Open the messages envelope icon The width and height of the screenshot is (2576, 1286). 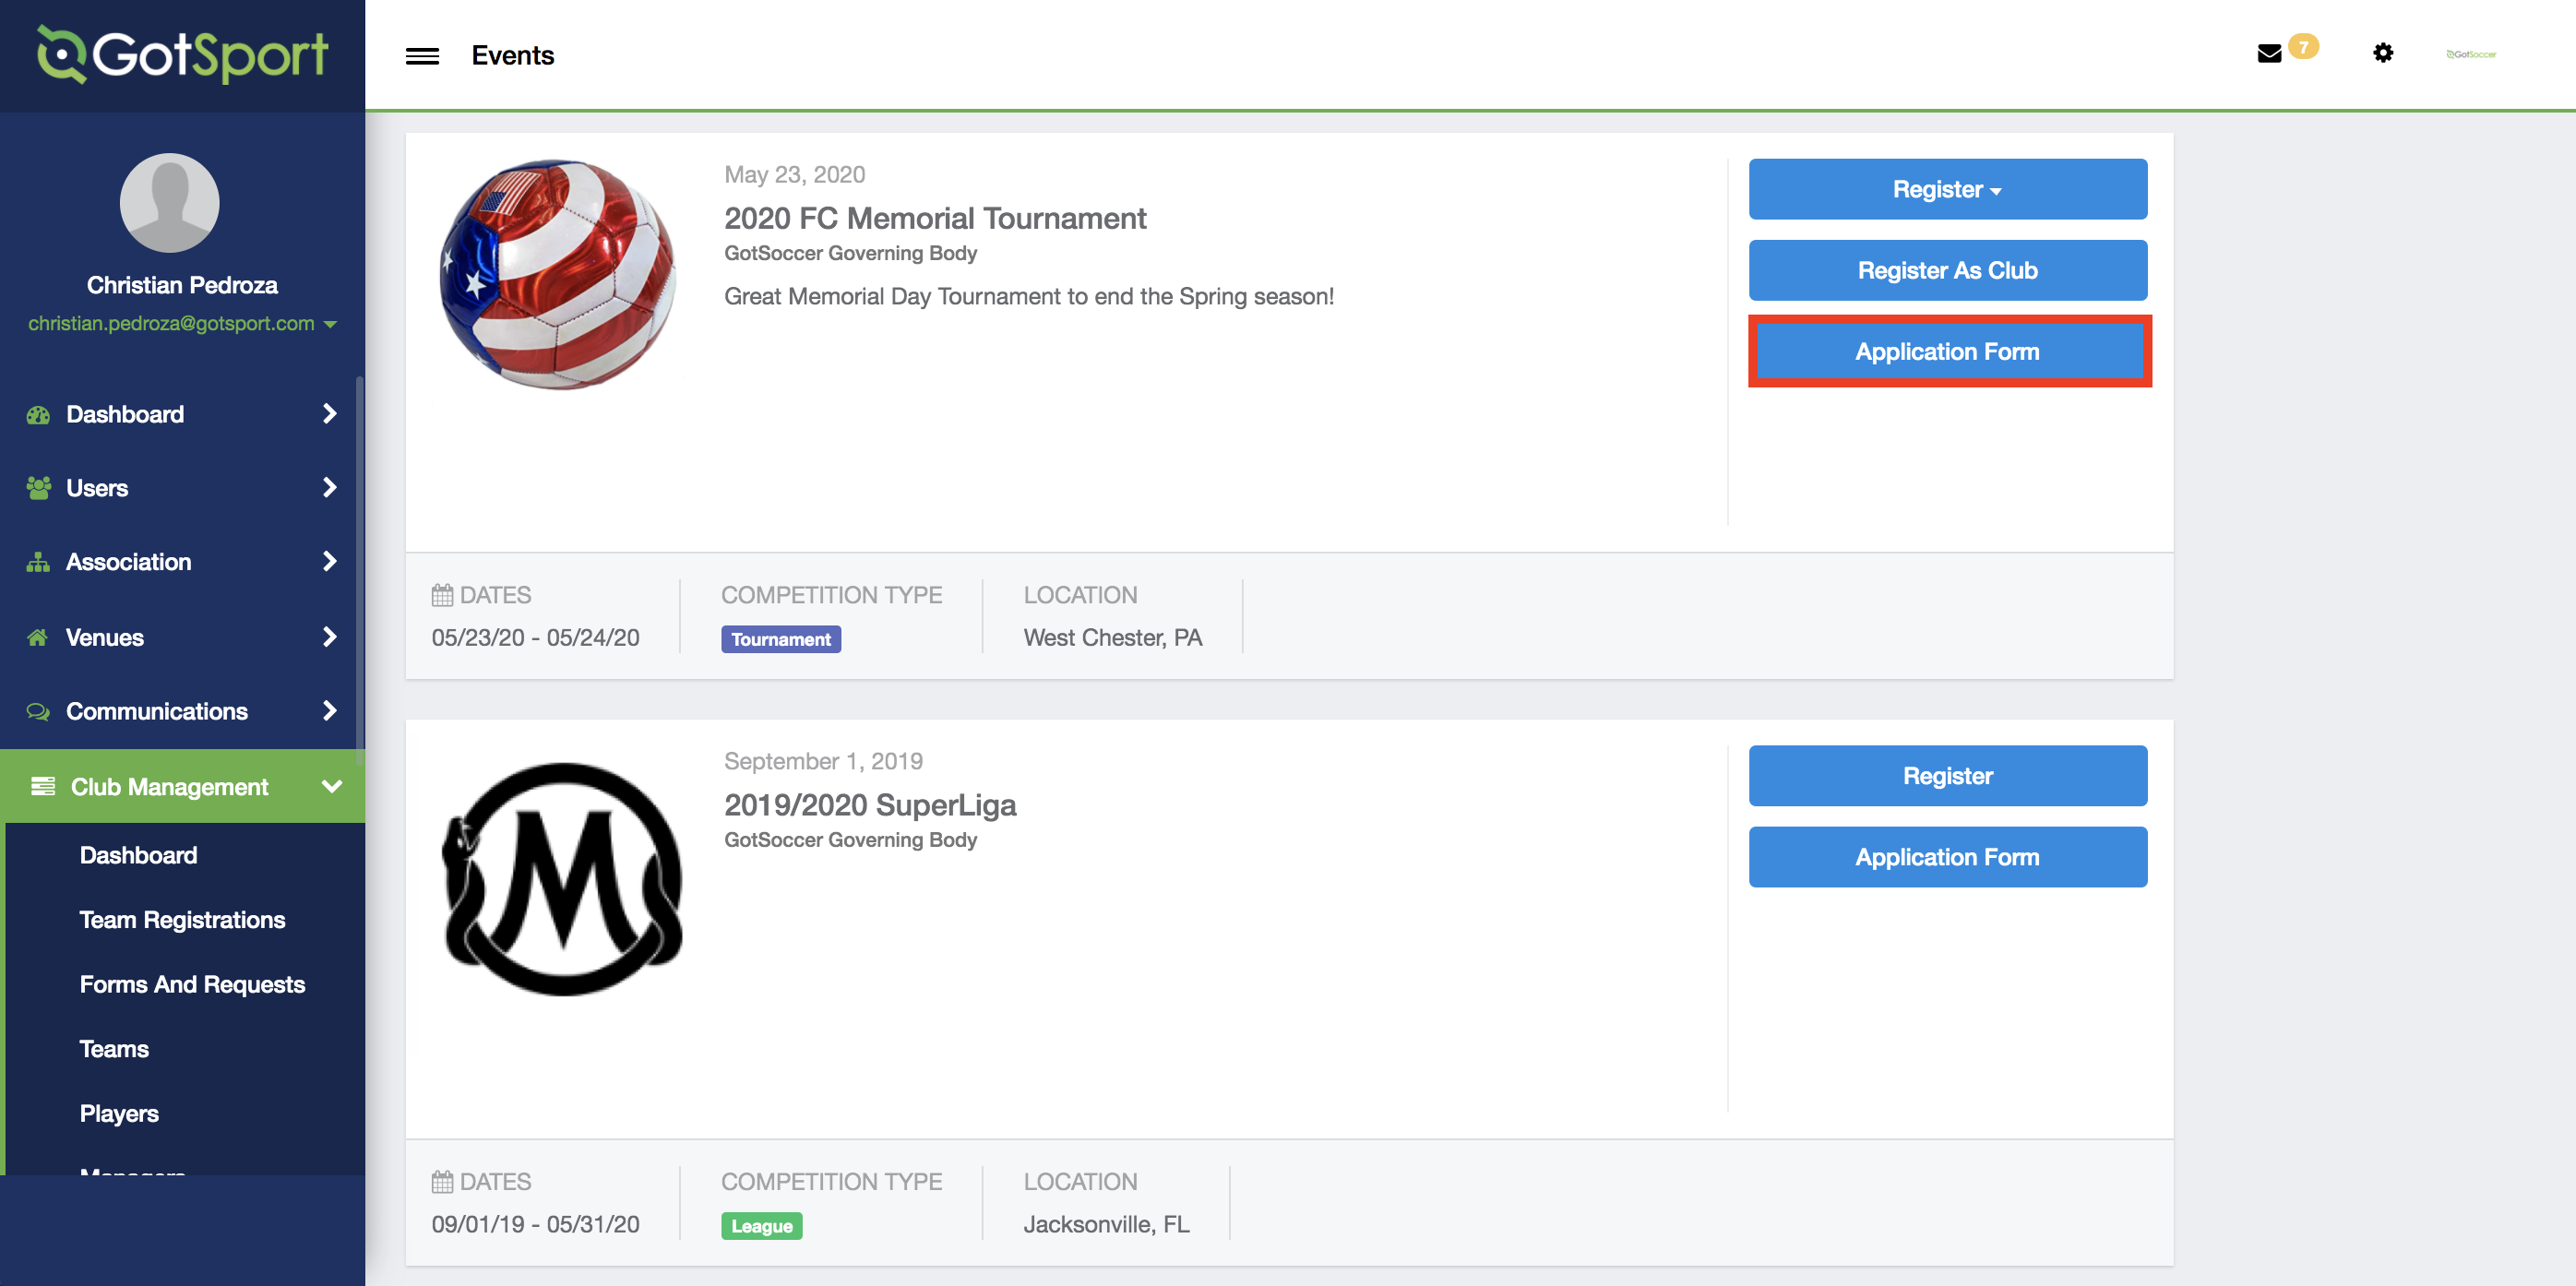2269,53
